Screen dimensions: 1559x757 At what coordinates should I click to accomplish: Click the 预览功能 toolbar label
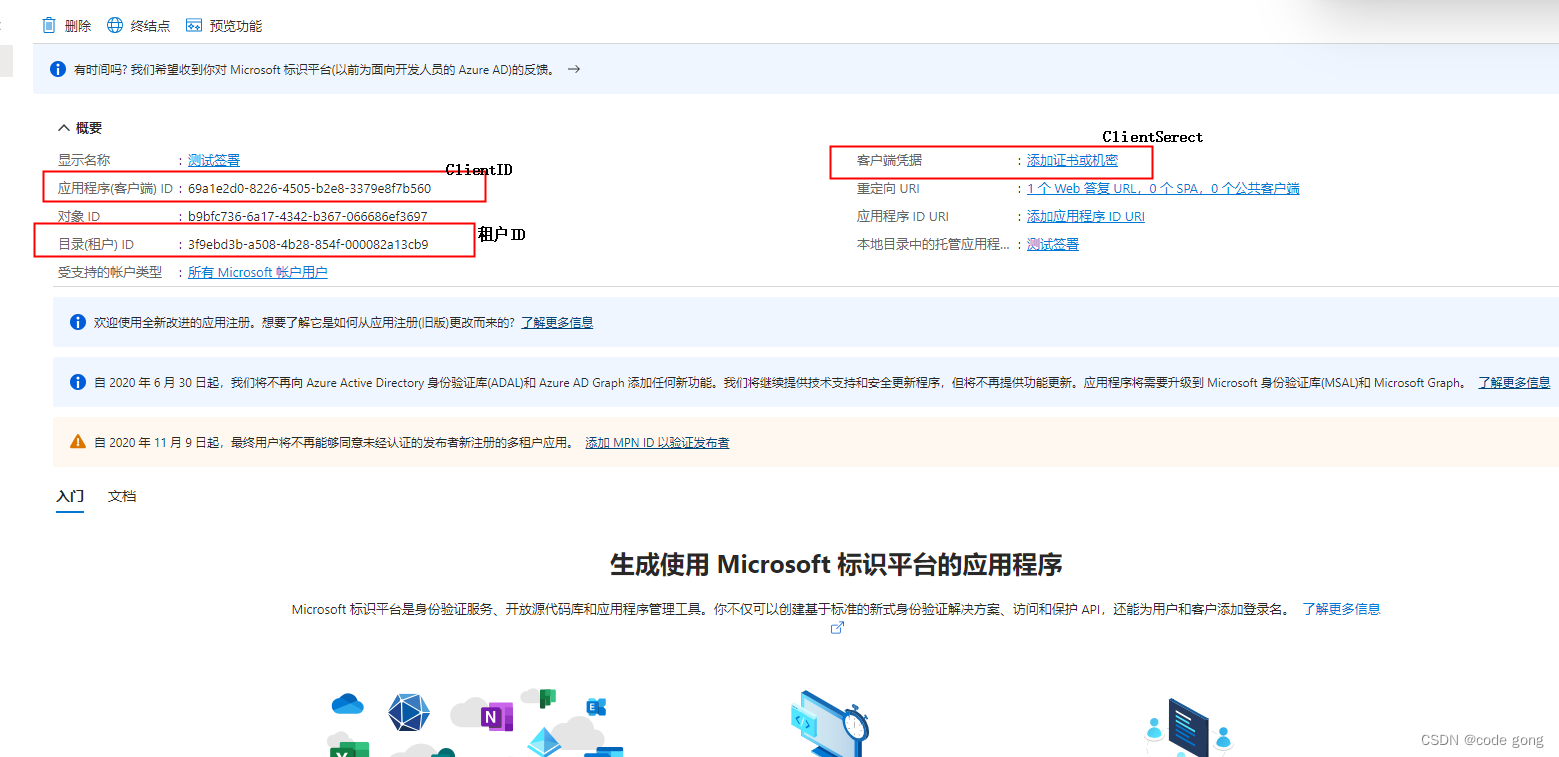236,26
